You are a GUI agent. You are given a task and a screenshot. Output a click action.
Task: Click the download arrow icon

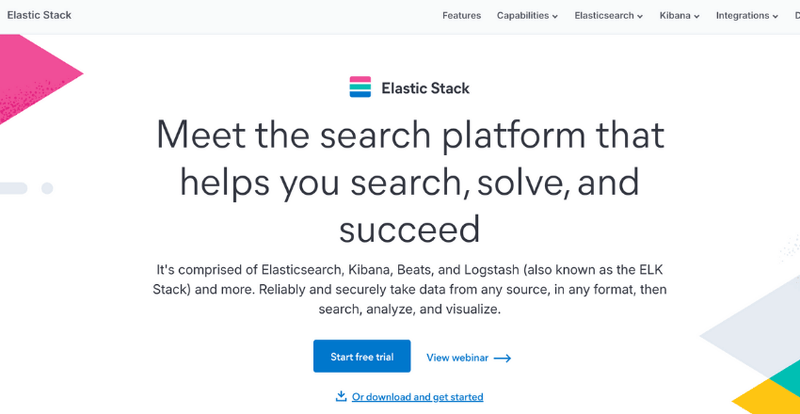coord(341,396)
